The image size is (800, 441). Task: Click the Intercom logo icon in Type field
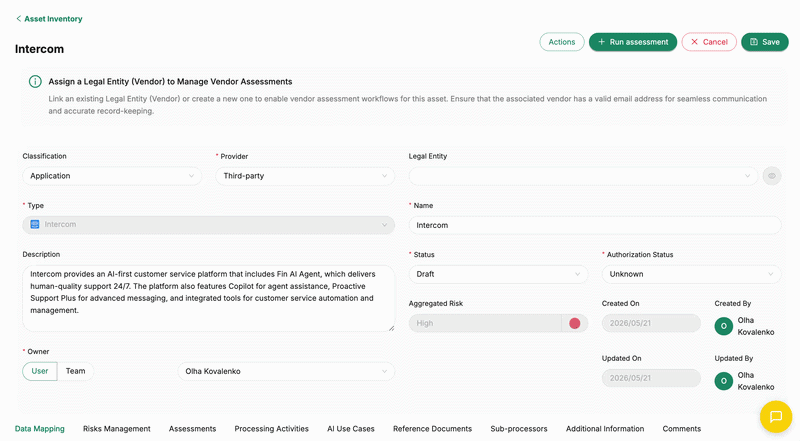click(35, 225)
